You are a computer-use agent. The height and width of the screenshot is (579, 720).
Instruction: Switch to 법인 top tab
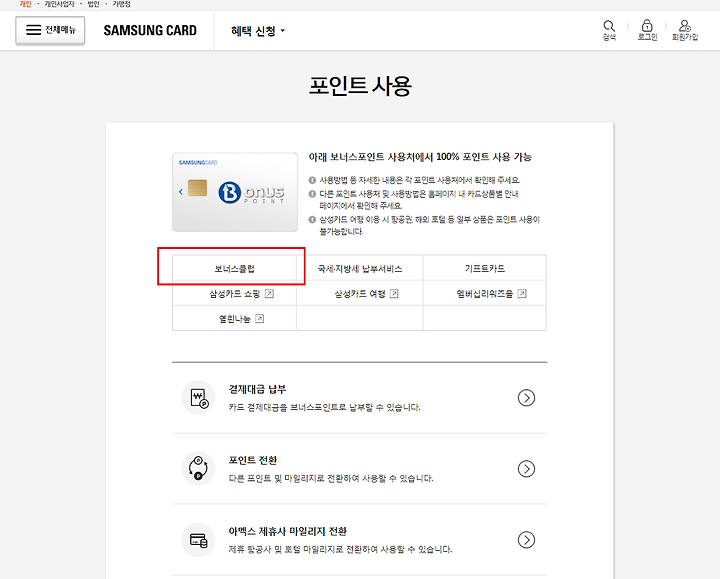pyautogui.click(x=93, y=4)
